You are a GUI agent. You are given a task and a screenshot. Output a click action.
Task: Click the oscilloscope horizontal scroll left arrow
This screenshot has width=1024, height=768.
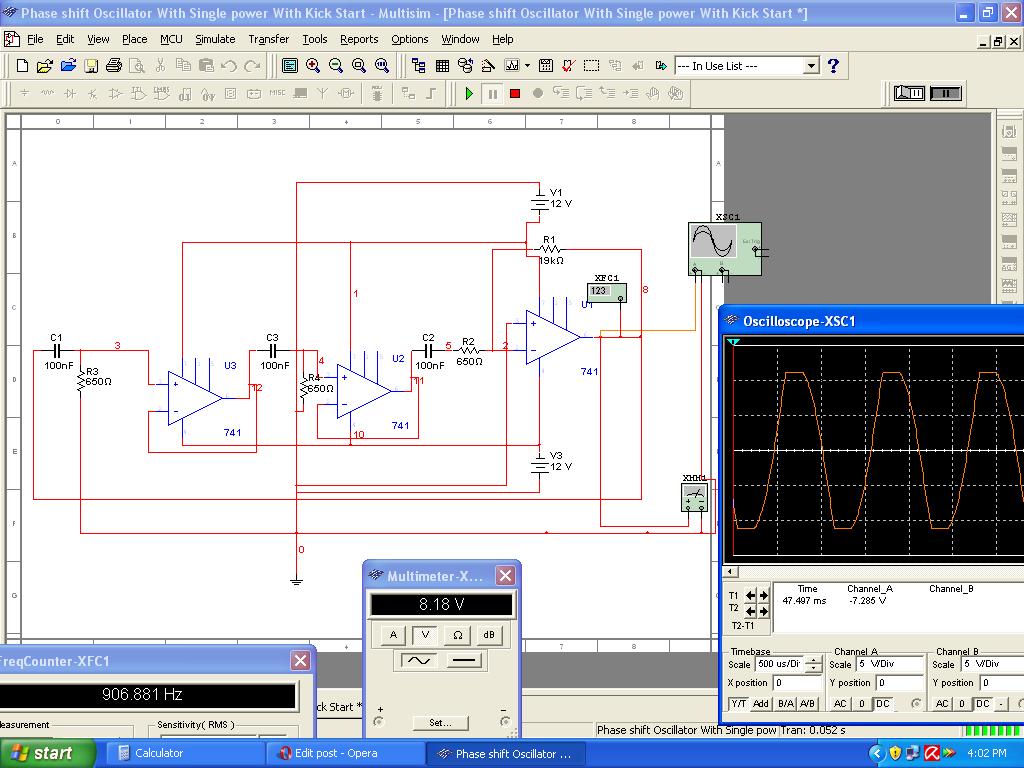(x=731, y=572)
